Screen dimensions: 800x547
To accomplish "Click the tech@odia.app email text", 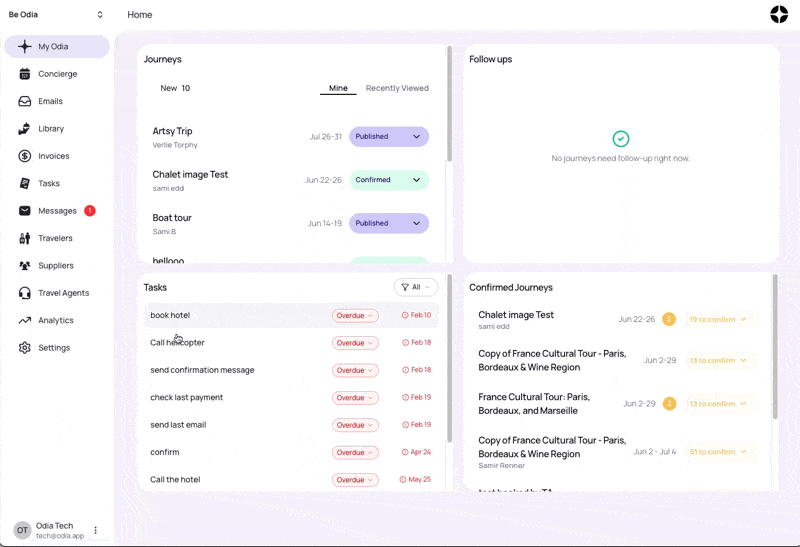I will point(60,536).
